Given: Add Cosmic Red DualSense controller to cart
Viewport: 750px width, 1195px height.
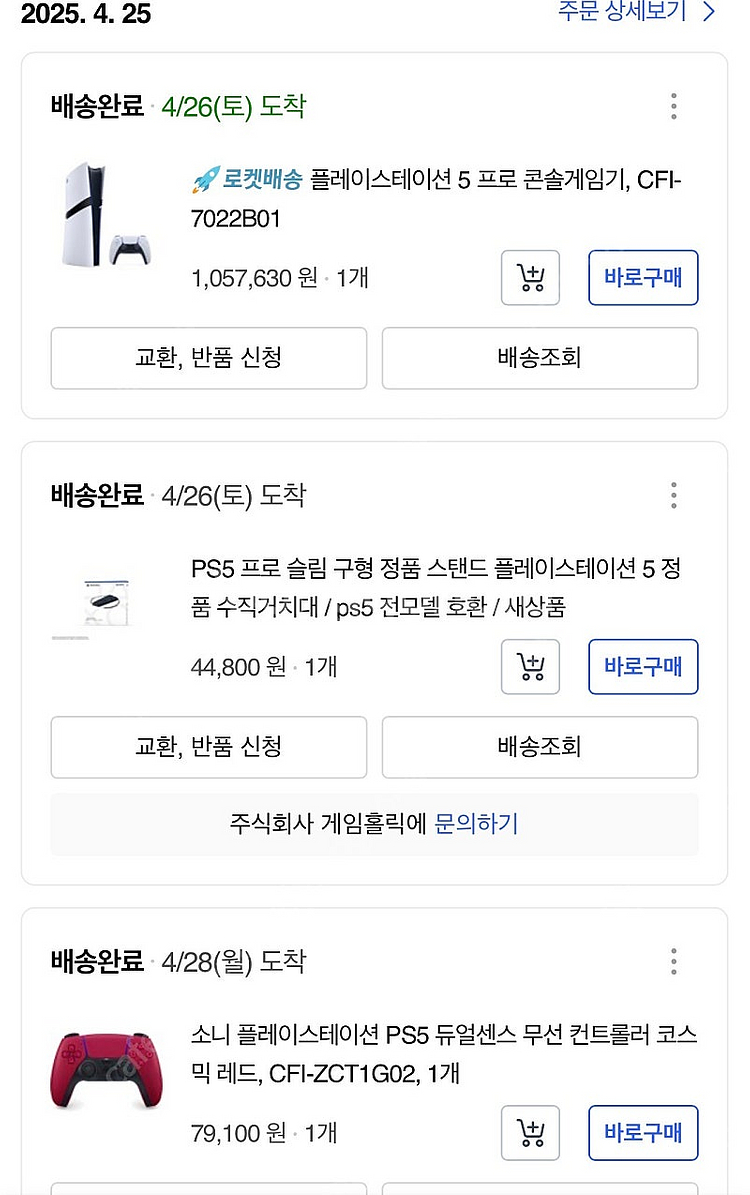Looking at the screenshot, I should [x=530, y=1132].
